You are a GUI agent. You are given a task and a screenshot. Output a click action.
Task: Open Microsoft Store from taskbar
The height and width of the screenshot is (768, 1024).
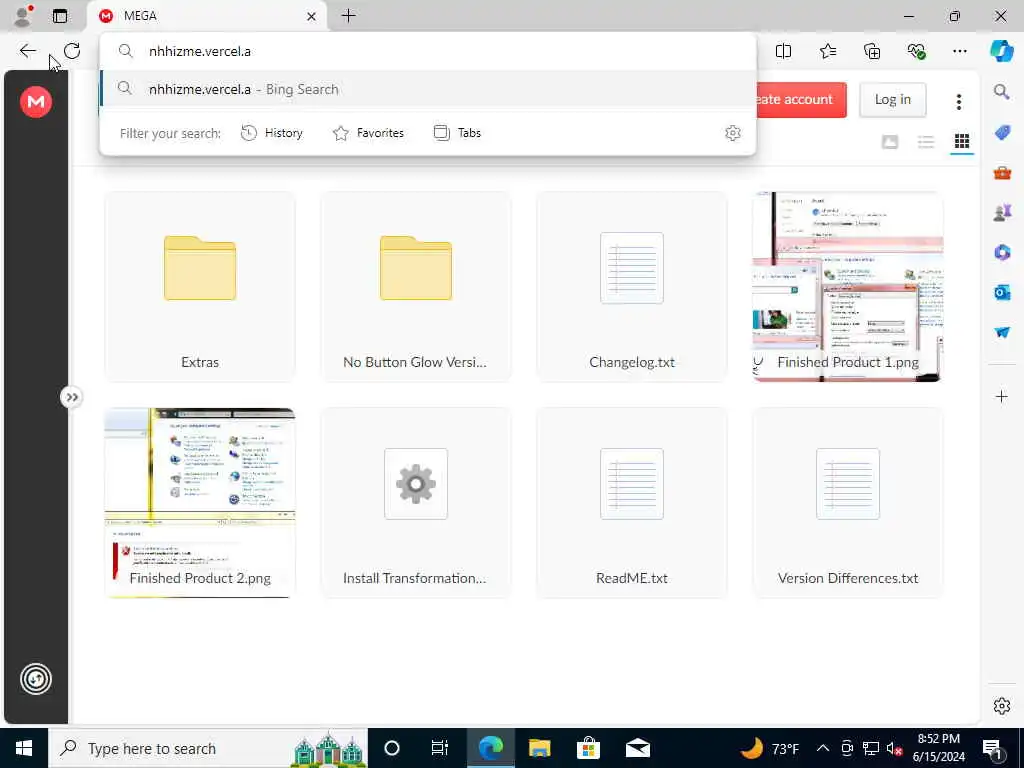click(x=588, y=748)
